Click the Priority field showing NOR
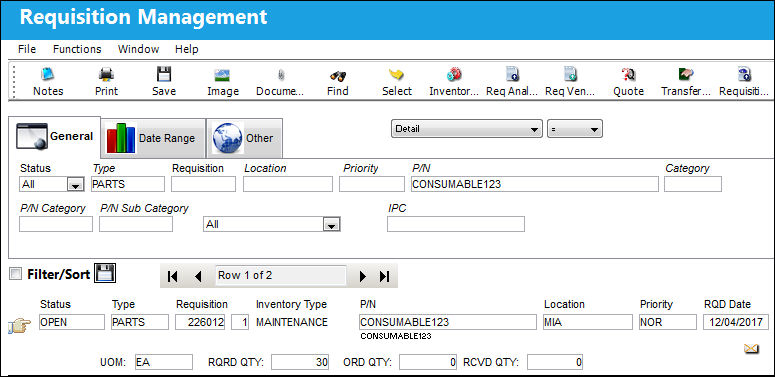Screen dimensions: 775x377 click(668, 322)
